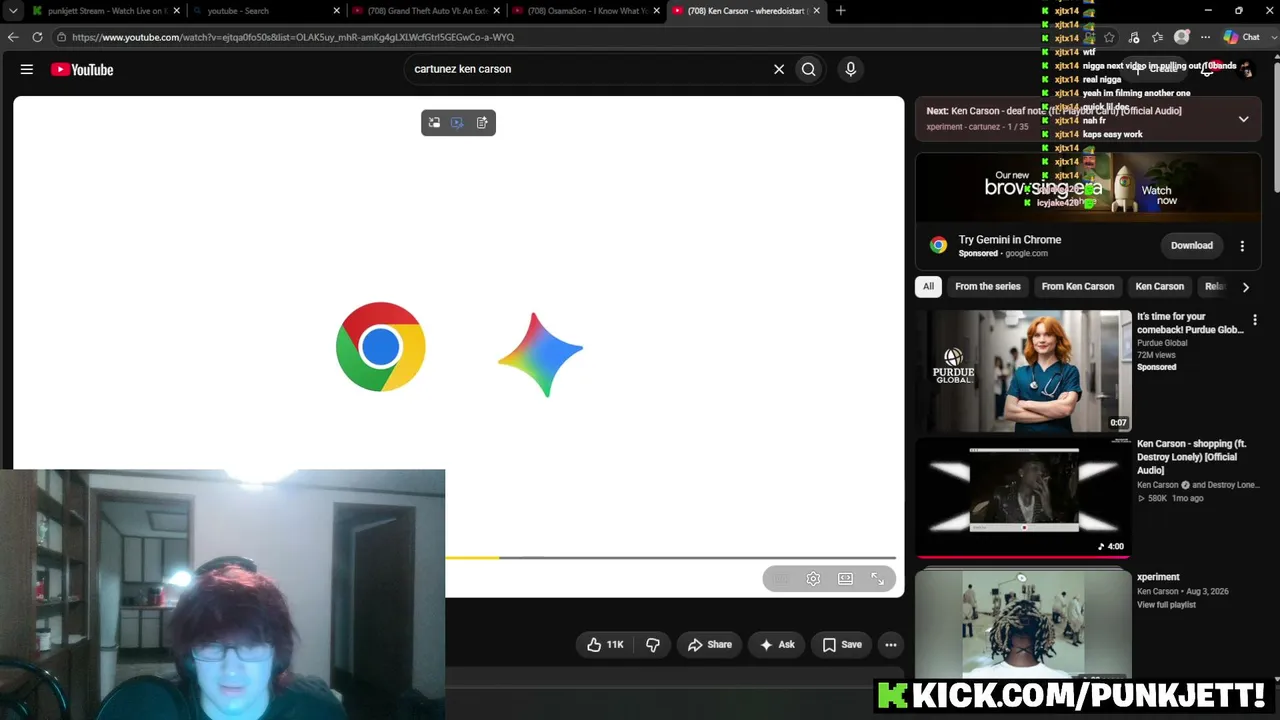The height and width of the screenshot is (720, 1280).
Task: Click the View full playlist link
Action: 1166,605
